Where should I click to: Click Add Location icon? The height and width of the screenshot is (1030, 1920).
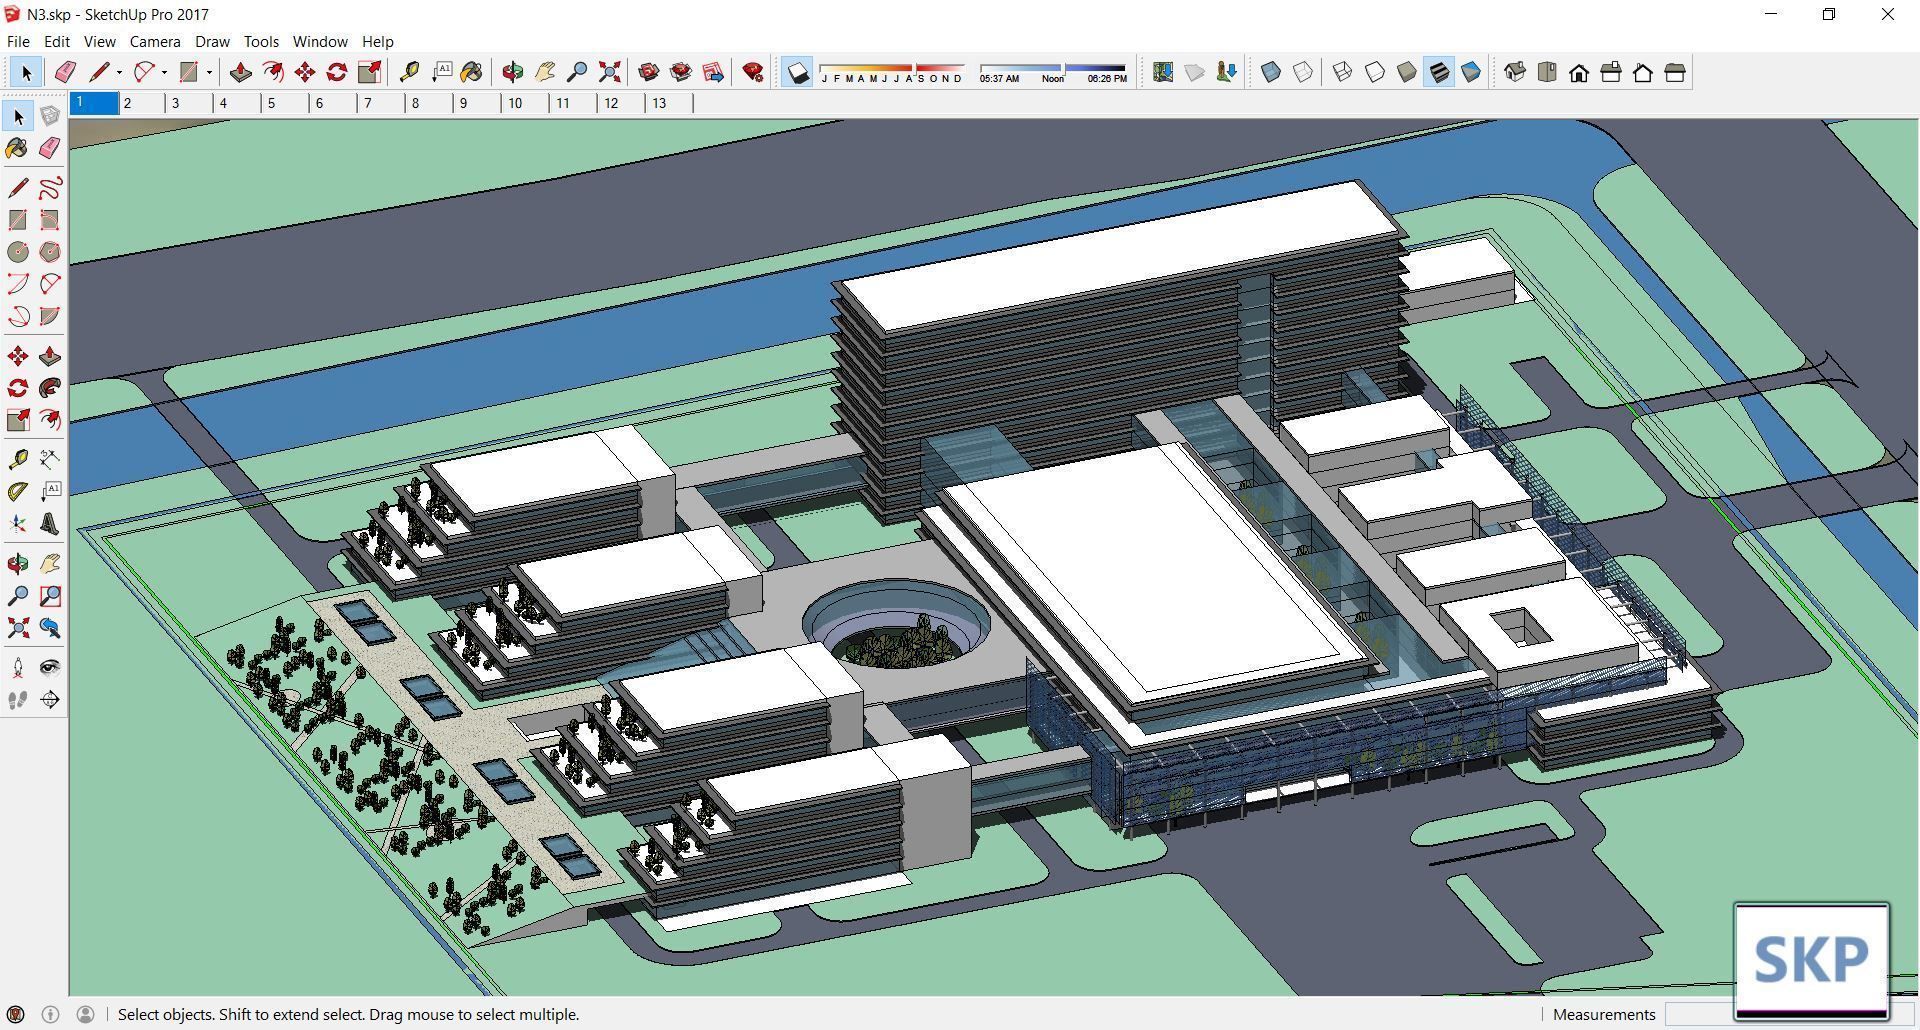tap(1163, 72)
